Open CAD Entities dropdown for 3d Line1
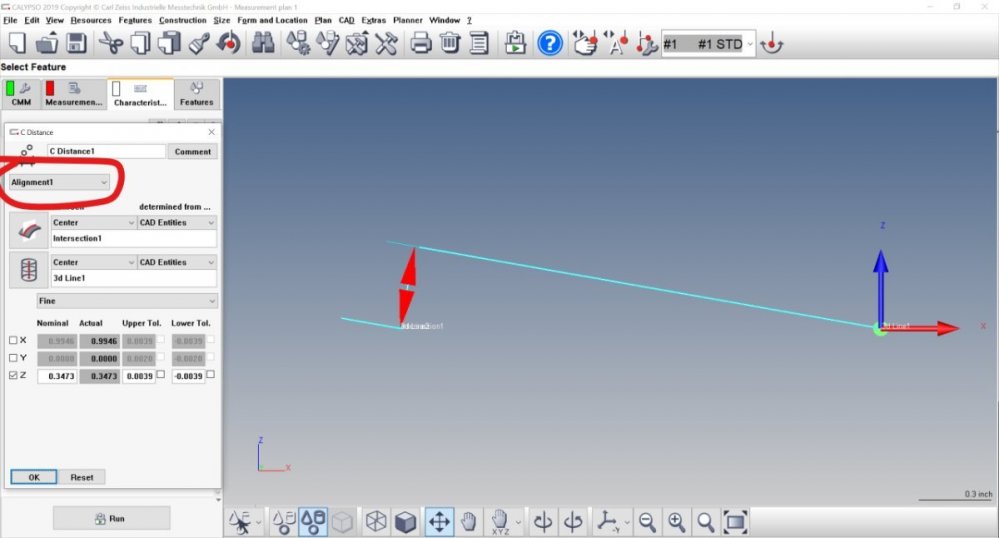The image size is (999, 538). (x=177, y=262)
